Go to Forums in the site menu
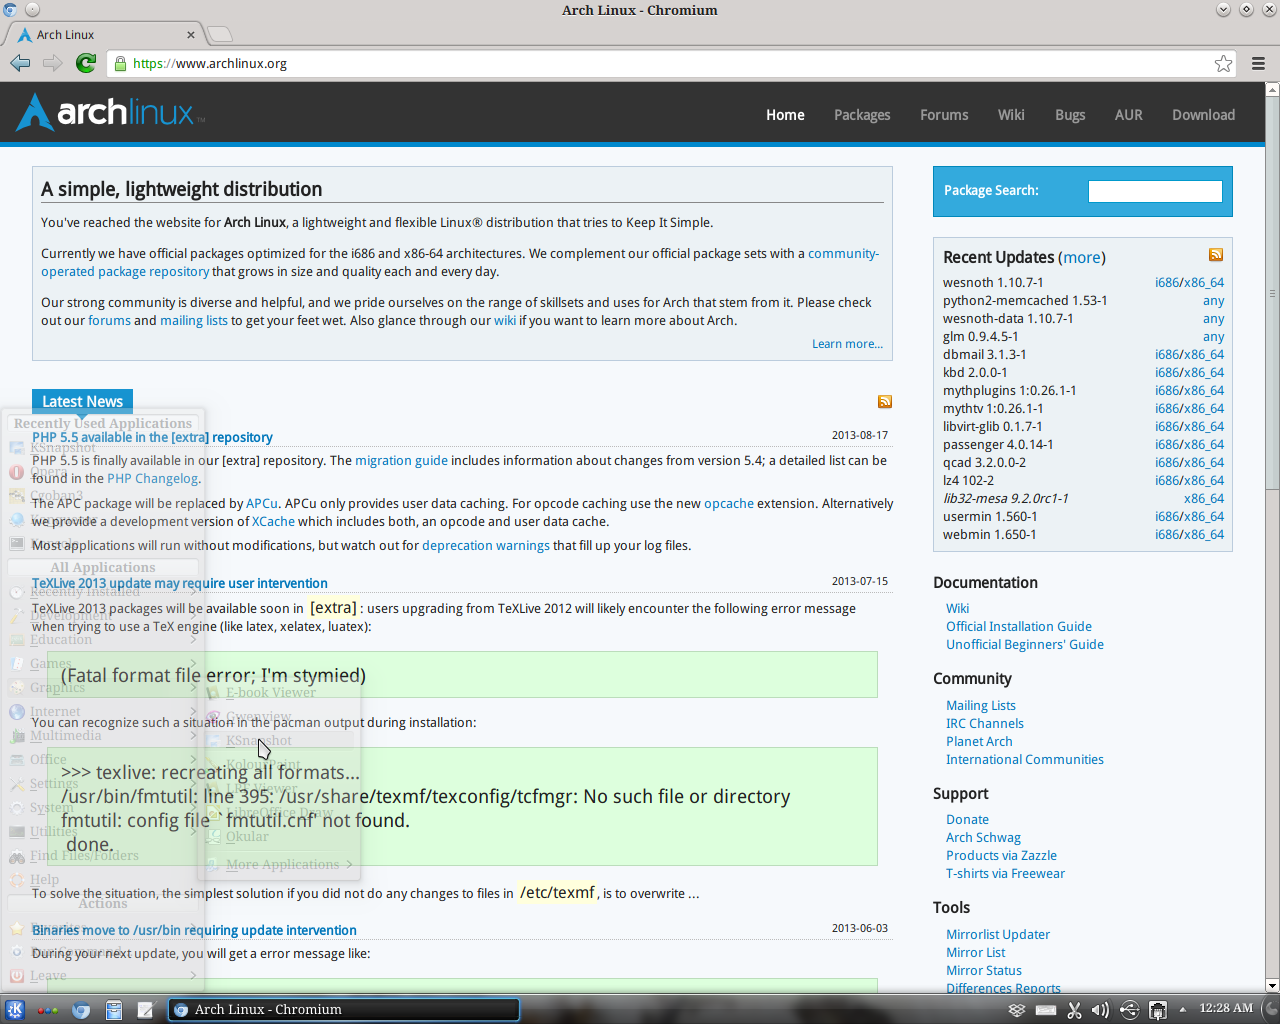1280x1024 pixels. tap(944, 115)
